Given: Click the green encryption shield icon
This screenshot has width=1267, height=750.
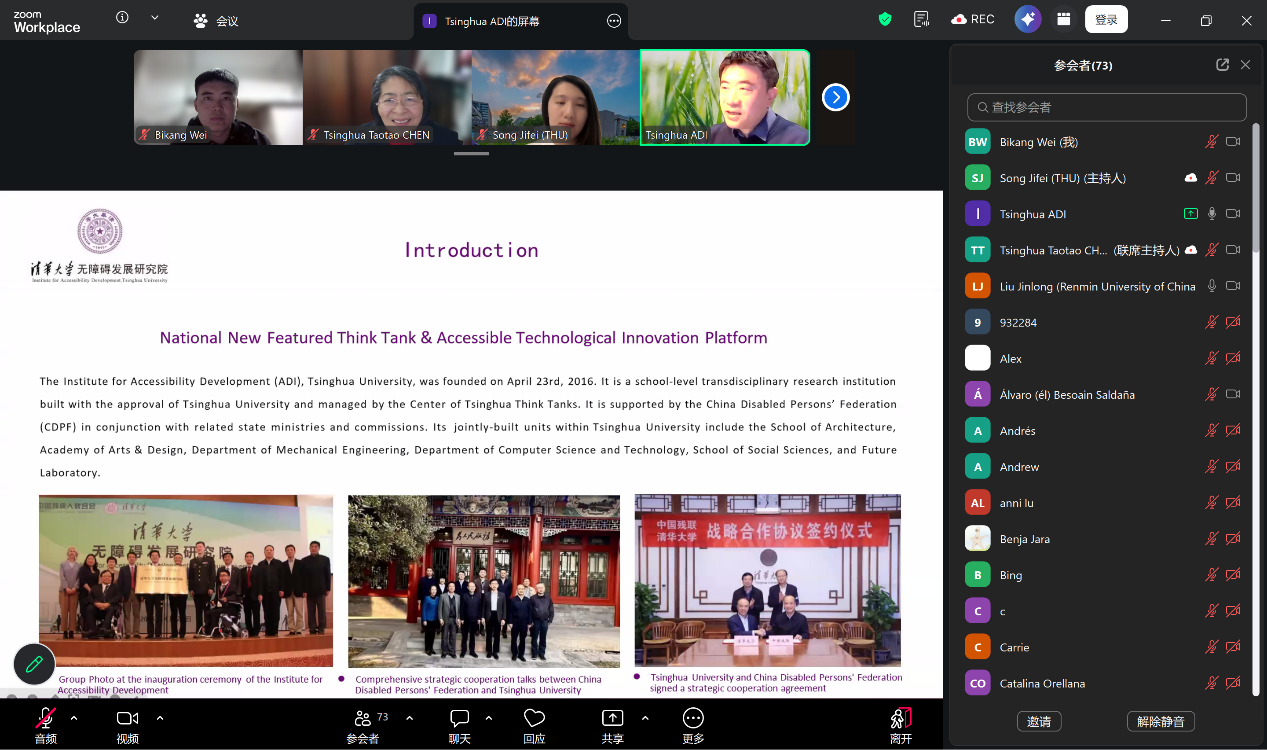Looking at the screenshot, I should coord(885,19).
